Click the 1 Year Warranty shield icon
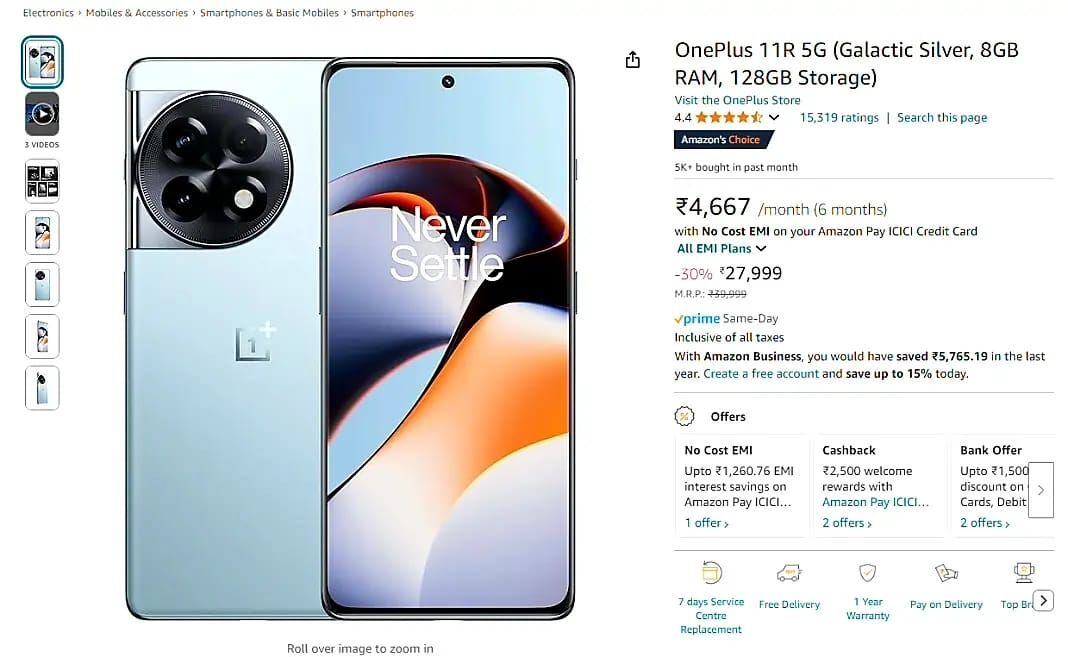The height and width of the screenshot is (657, 1068). coord(867,573)
